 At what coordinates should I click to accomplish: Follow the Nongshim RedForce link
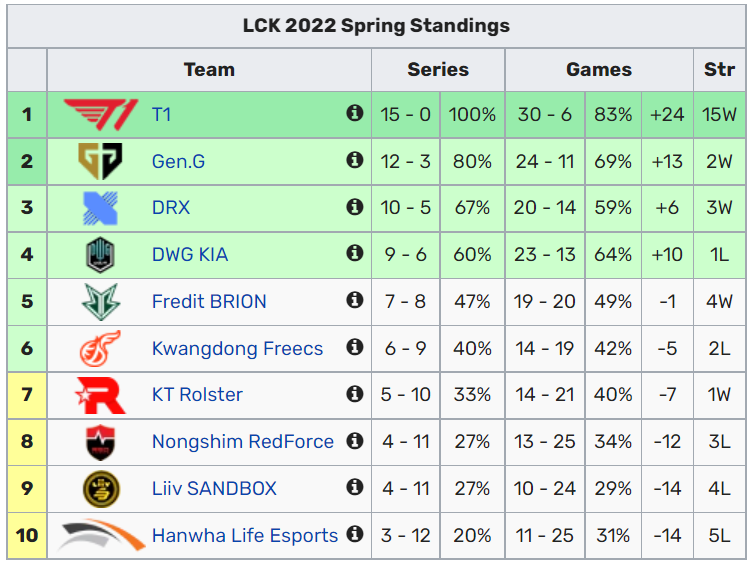[242, 442]
